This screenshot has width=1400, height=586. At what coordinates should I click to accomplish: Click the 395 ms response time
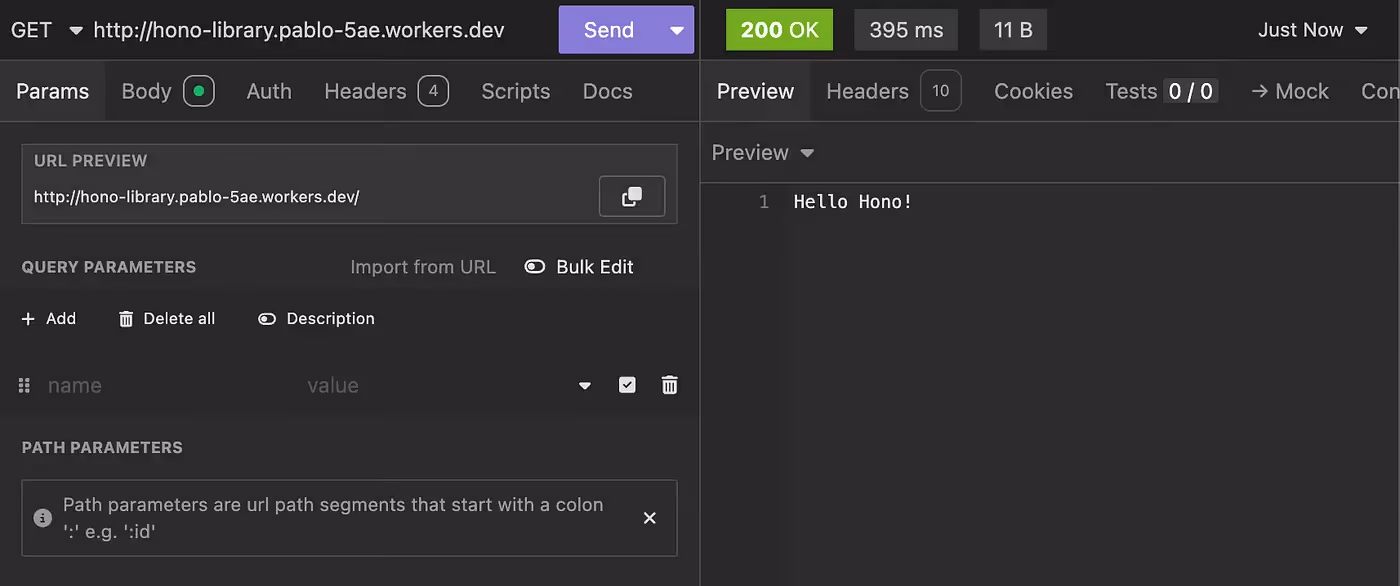906,30
